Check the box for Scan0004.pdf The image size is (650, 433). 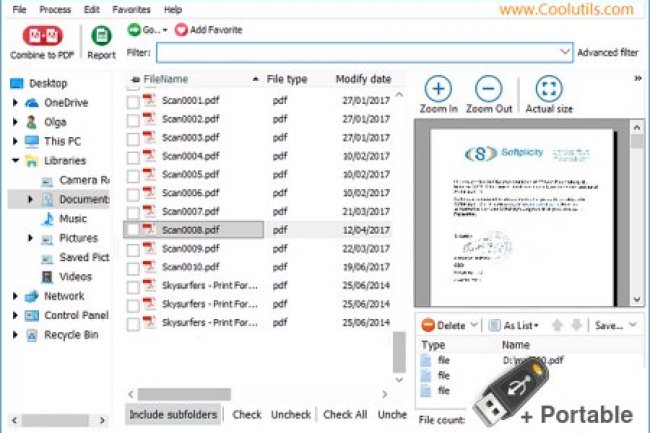[133, 158]
